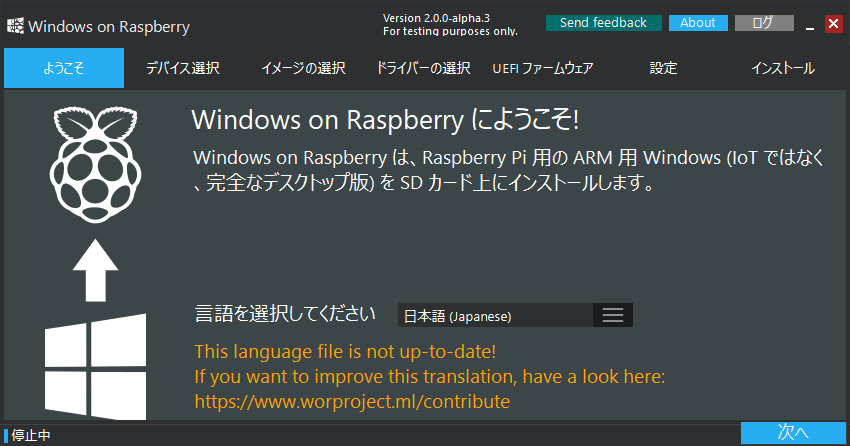Image resolution: width=850 pixels, height=446 pixels.
Task: Go to the イメージの選択 tab
Action: pyautogui.click(x=304, y=68)
